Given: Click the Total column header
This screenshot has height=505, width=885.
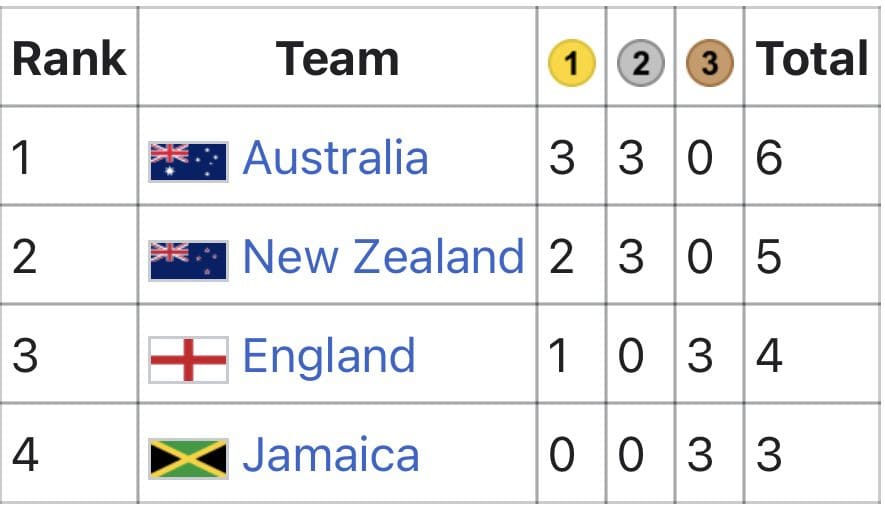Looking at the screenshot, I should tap(812, 58).
